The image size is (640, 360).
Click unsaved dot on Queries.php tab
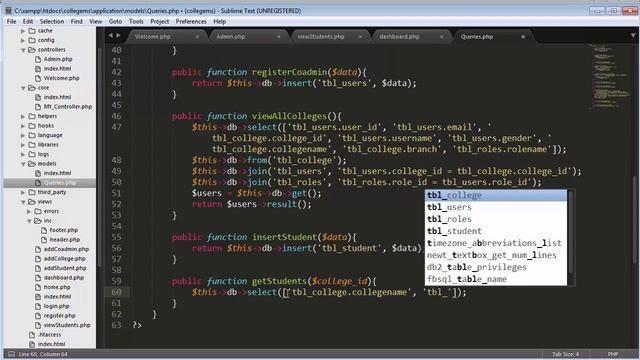click(523, 37)
